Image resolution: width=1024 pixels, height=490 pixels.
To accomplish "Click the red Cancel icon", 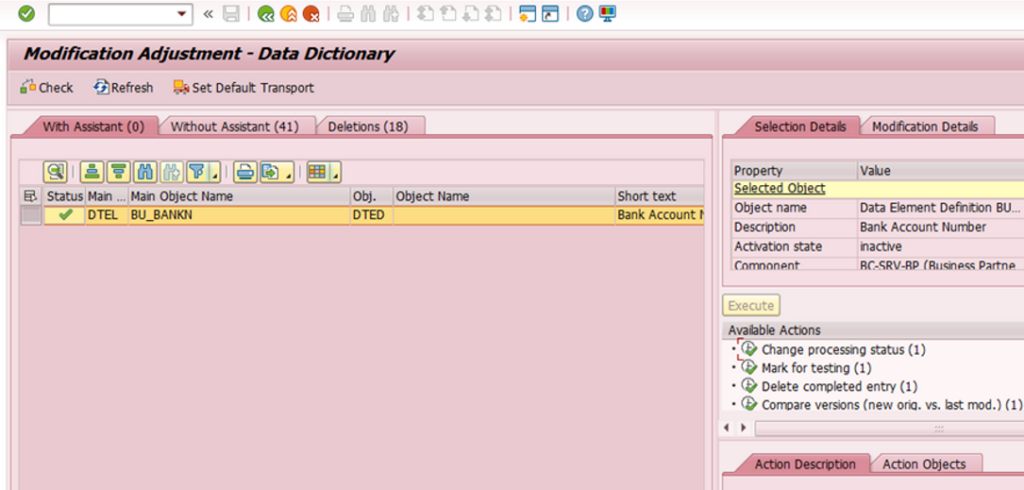I will pos(311,14).
